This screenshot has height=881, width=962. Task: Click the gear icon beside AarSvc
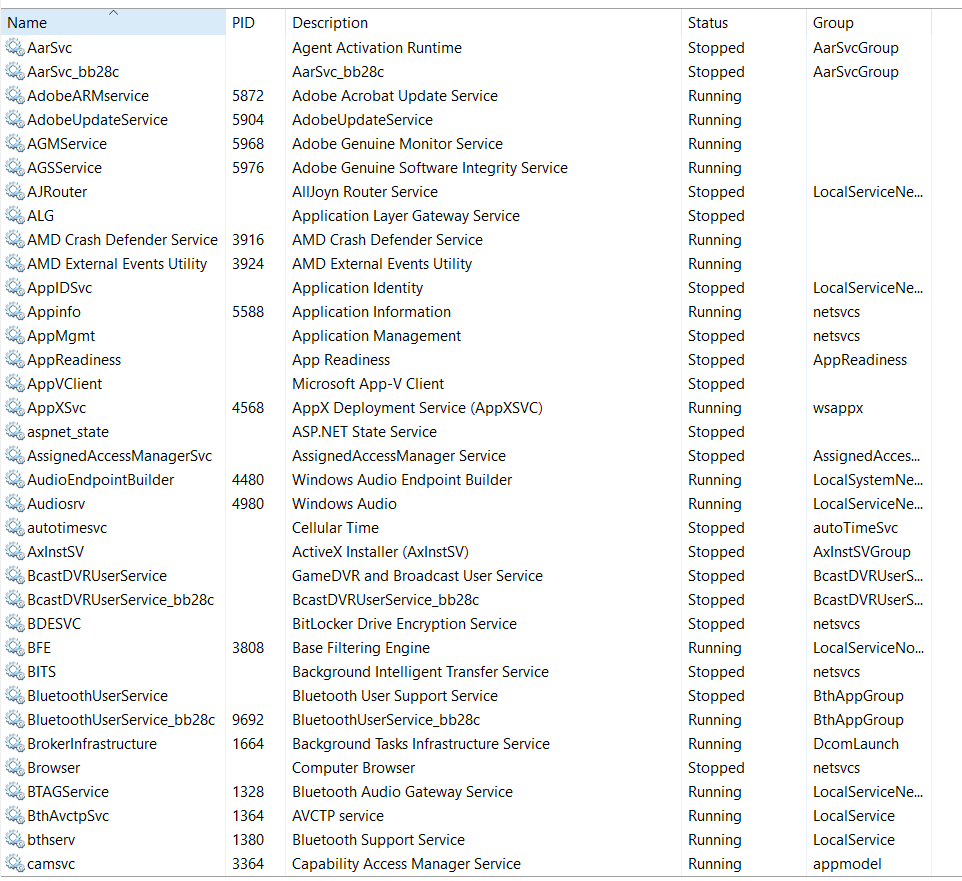(x=15, y=47)
